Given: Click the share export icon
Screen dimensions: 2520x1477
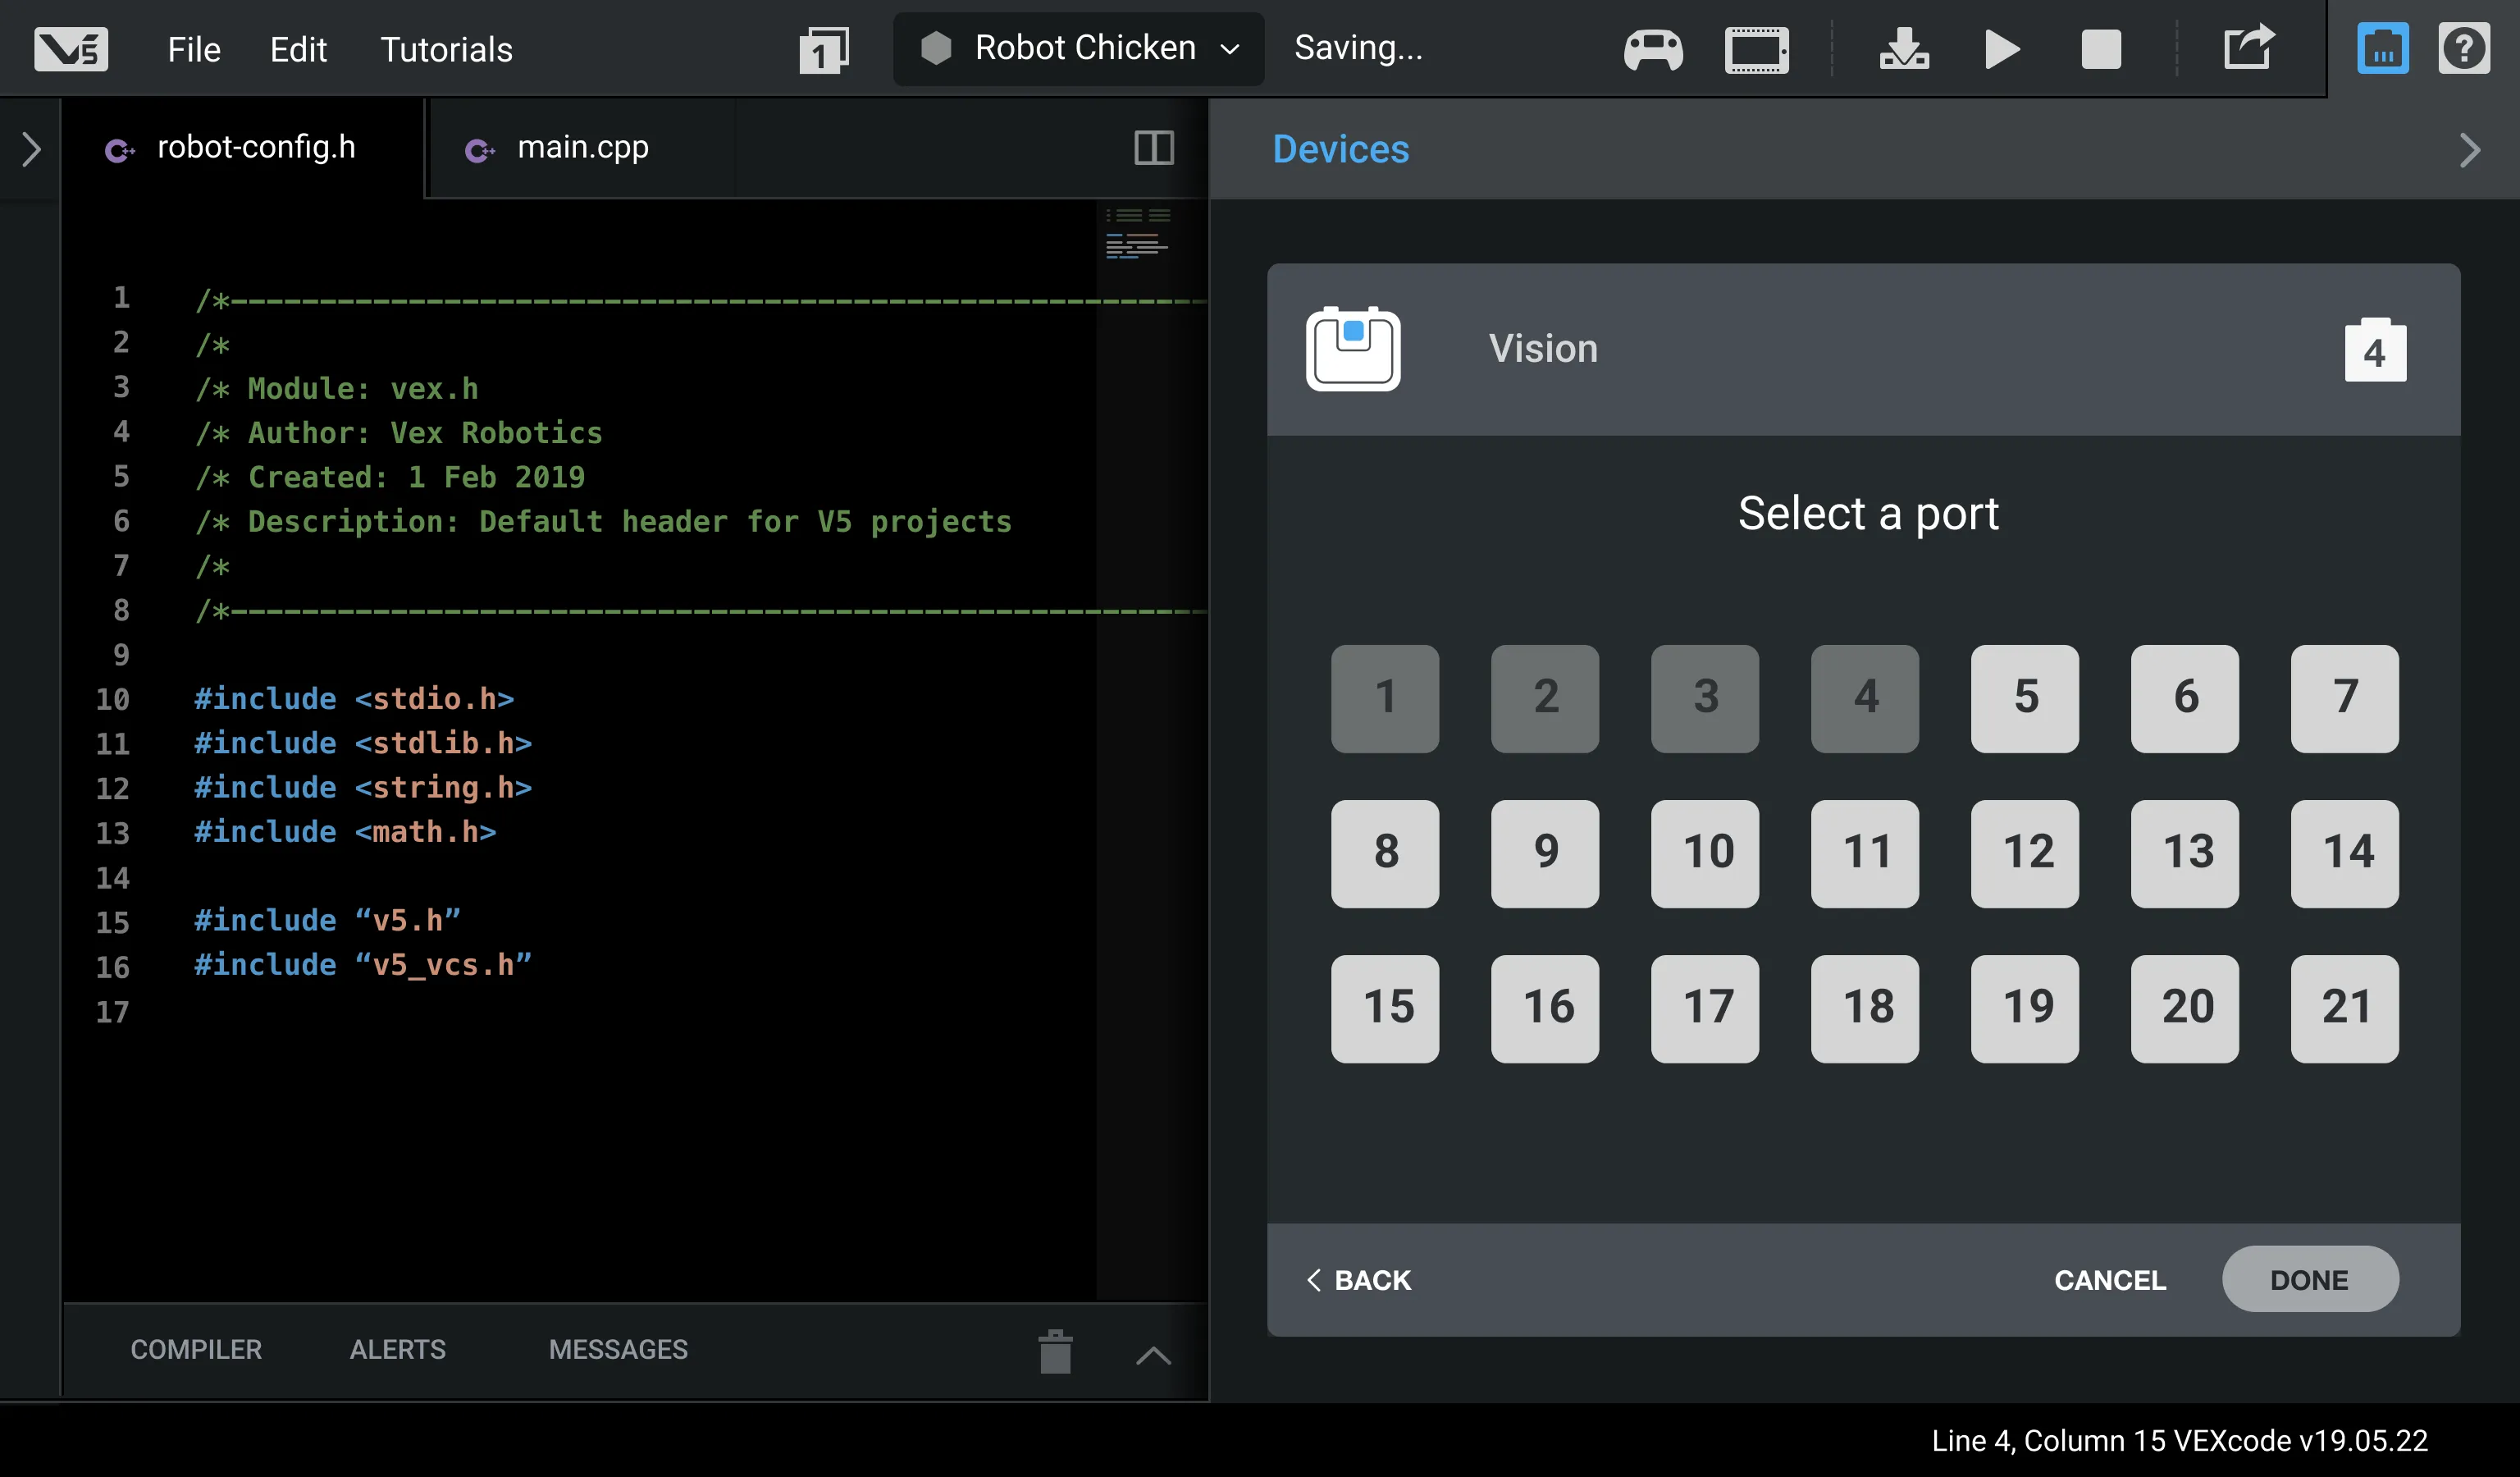Looking at the screenshot, I should click(x=2248, y=48).
